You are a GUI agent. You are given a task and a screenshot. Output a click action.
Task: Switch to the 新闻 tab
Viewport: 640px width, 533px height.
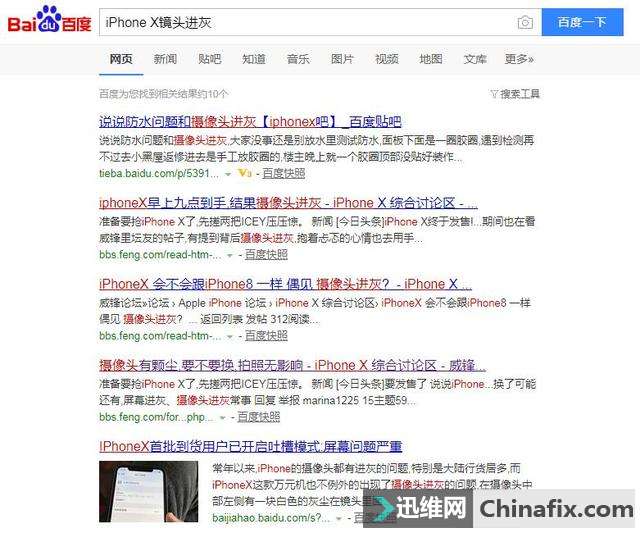[x=165, y=59]
